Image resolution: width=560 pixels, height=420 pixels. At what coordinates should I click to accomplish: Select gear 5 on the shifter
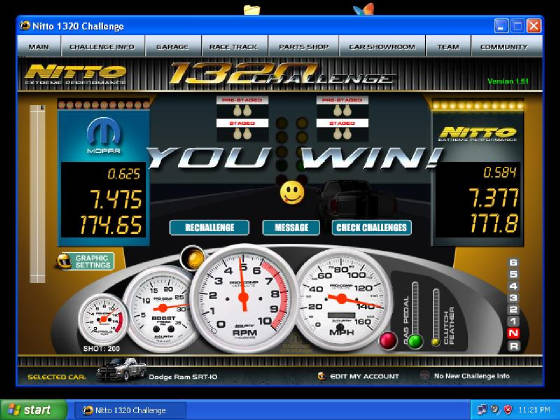point(513,274)
